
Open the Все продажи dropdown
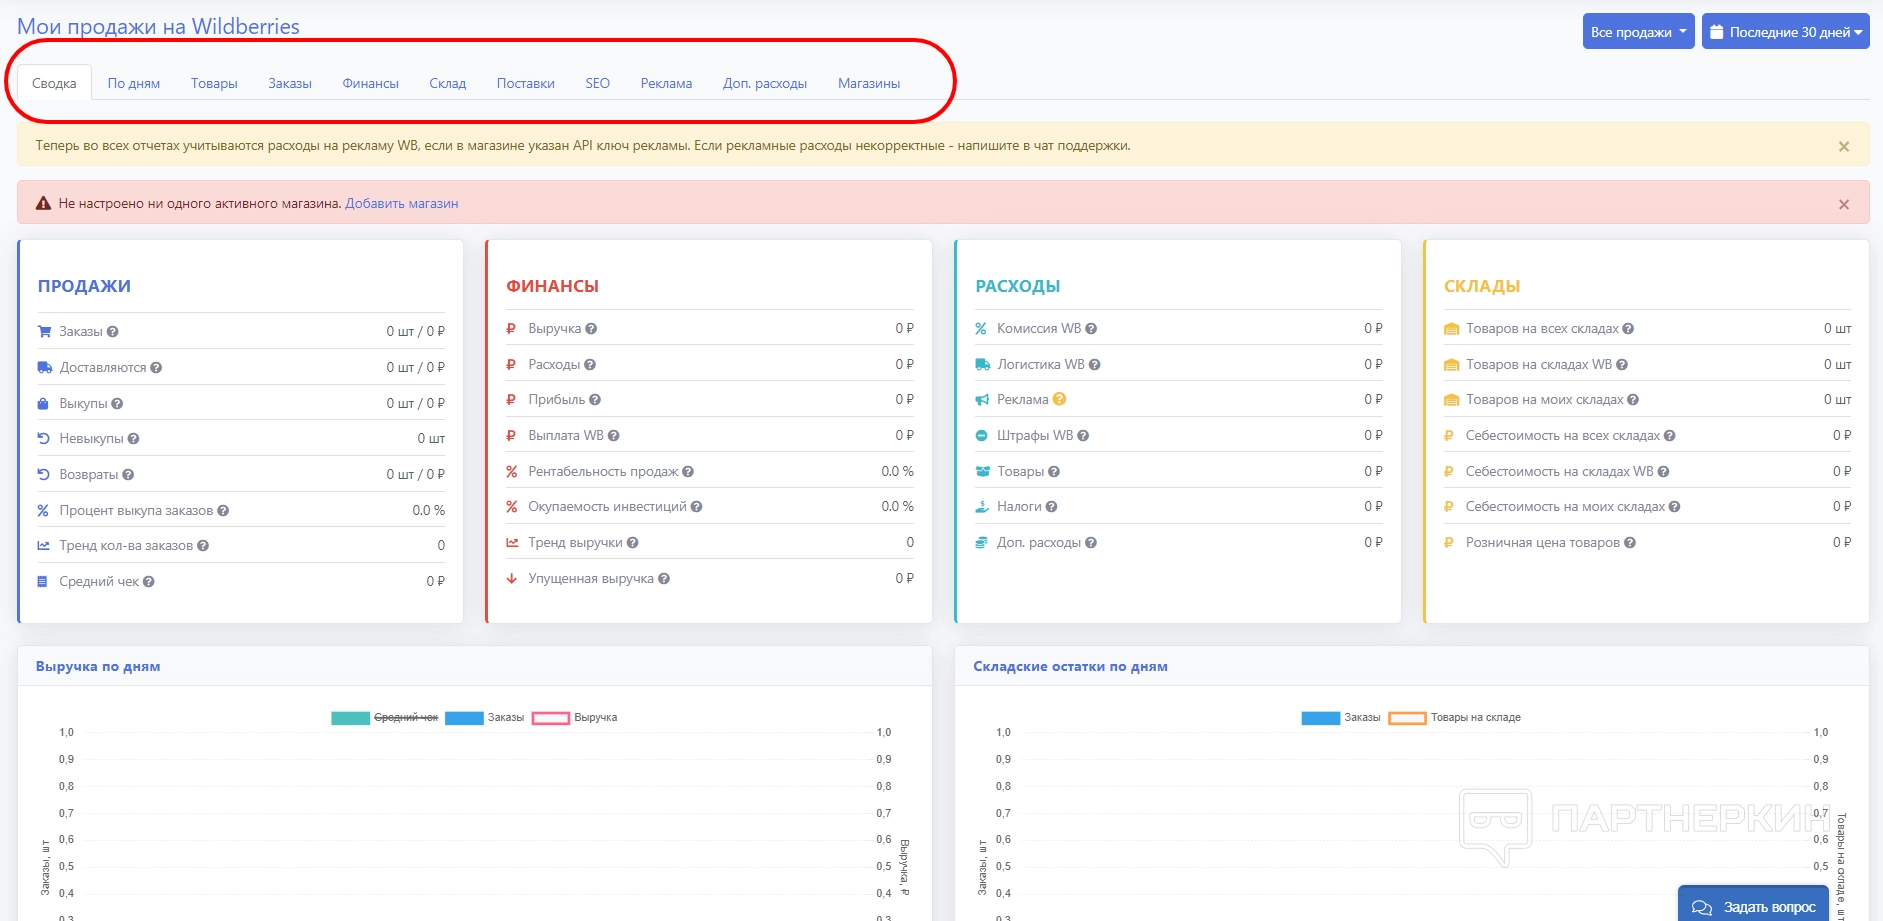click(x=1638, y=32)
